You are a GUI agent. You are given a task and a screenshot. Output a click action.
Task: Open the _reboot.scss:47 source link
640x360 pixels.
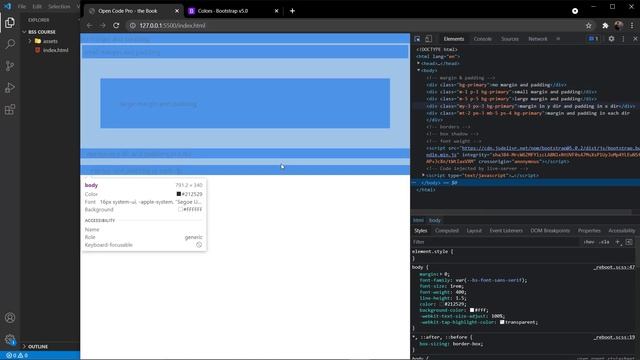click(x=614, y=267)
